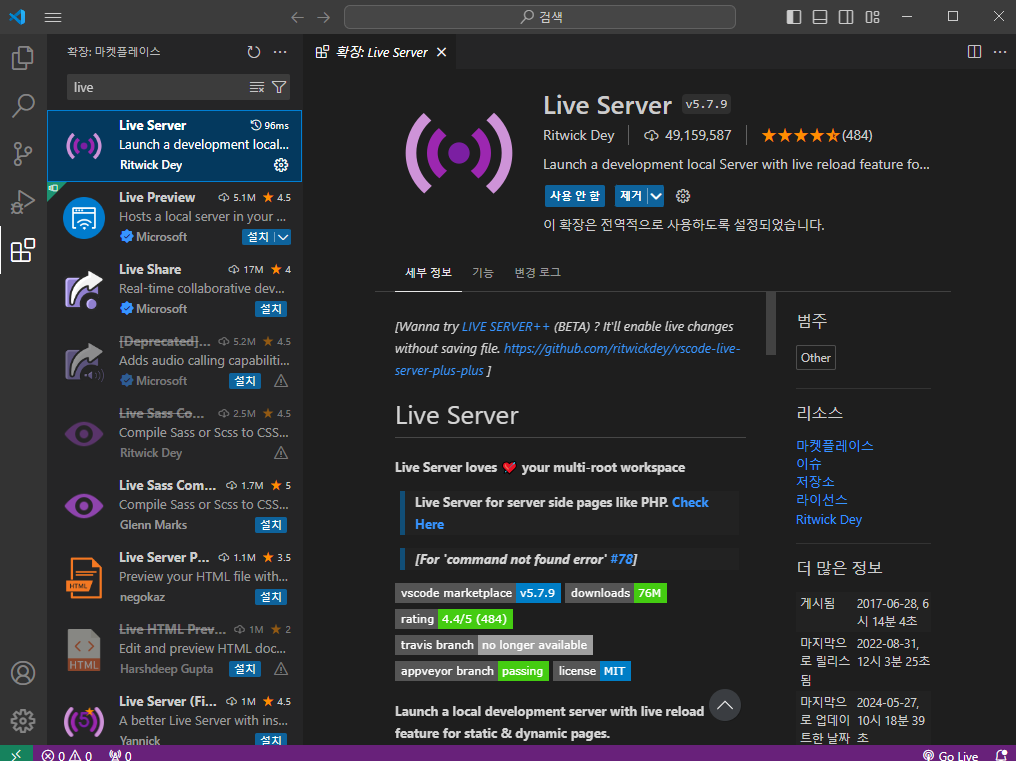
Task: Clear extensions search results
Action: pos(257,88)
